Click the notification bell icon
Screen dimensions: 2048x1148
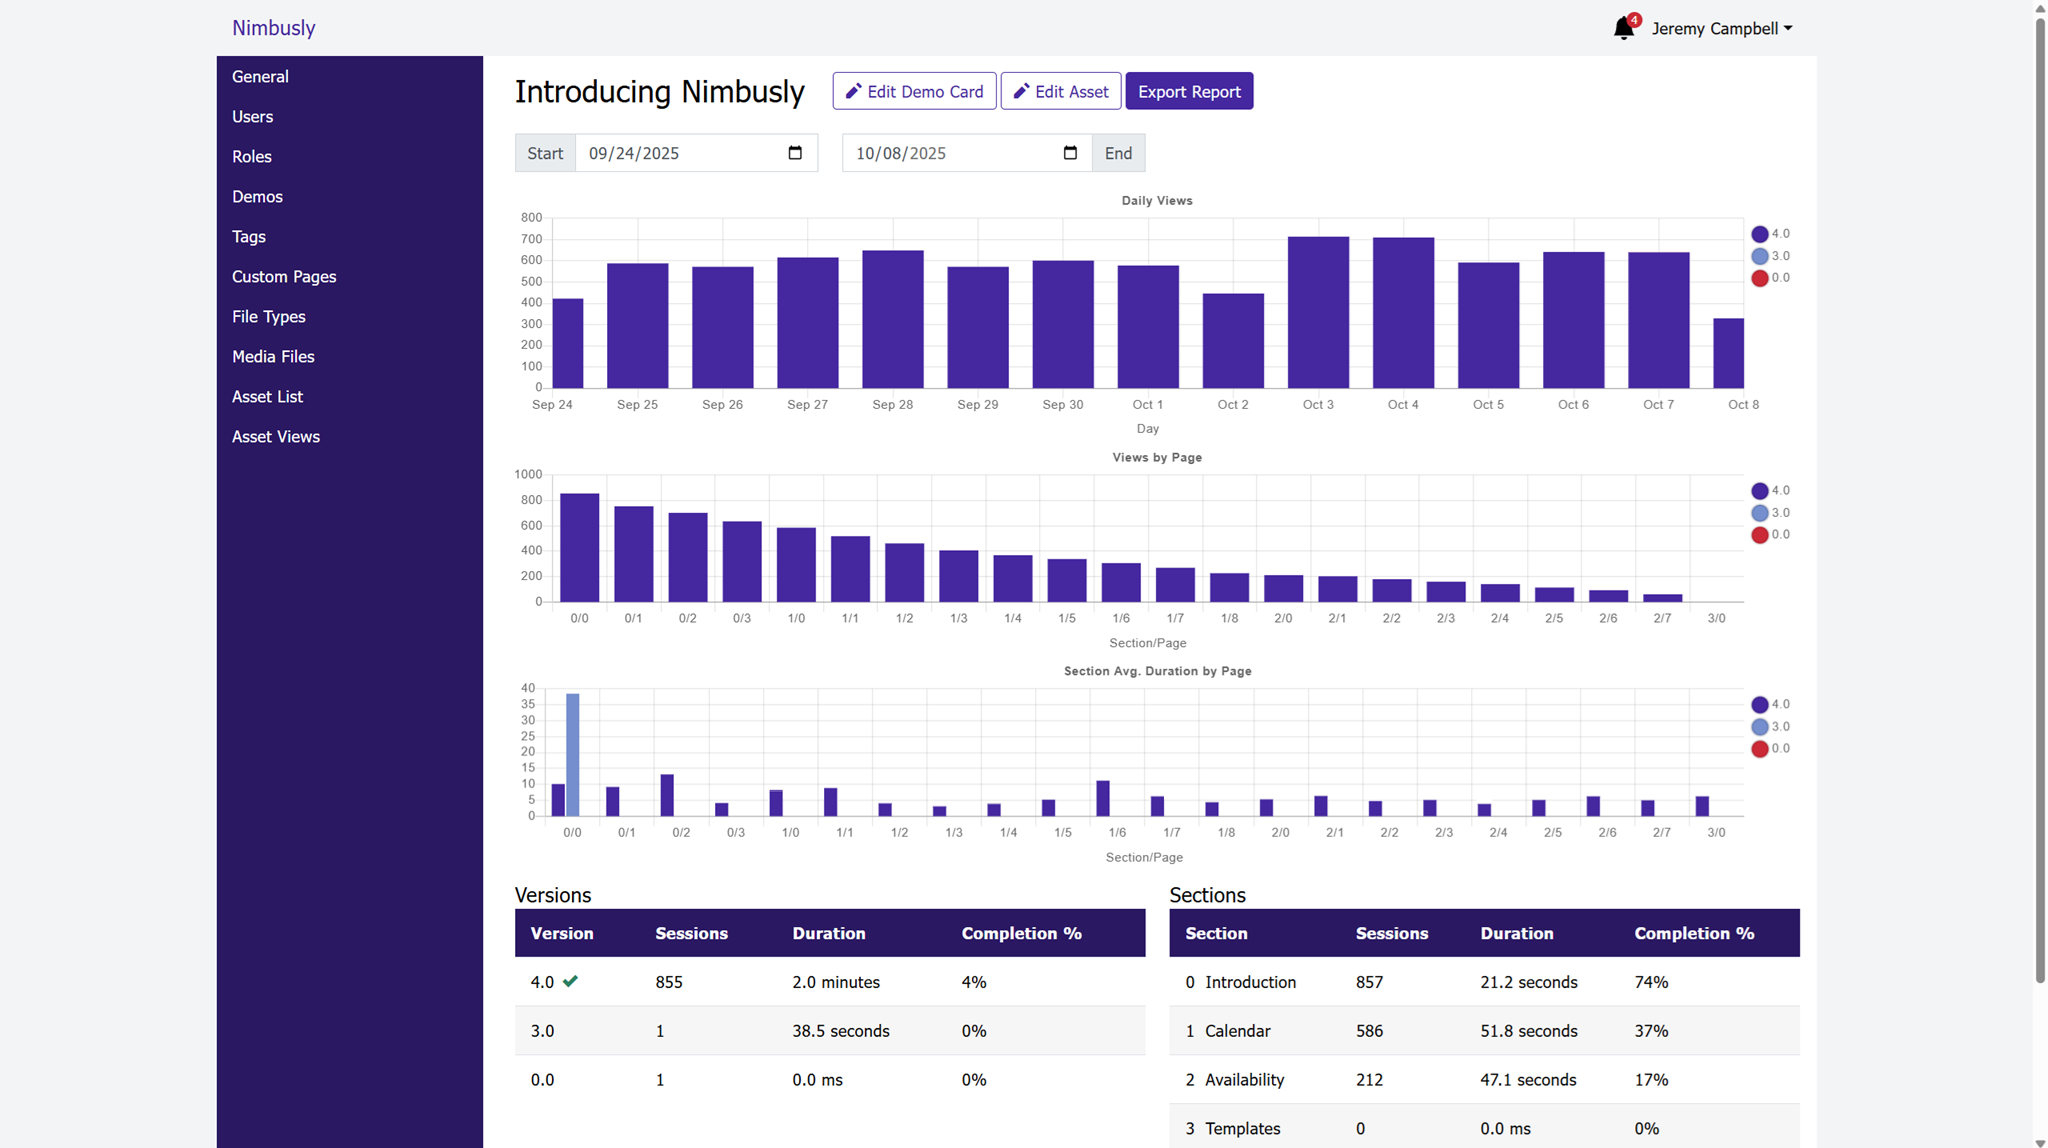tap(1623, 27)
